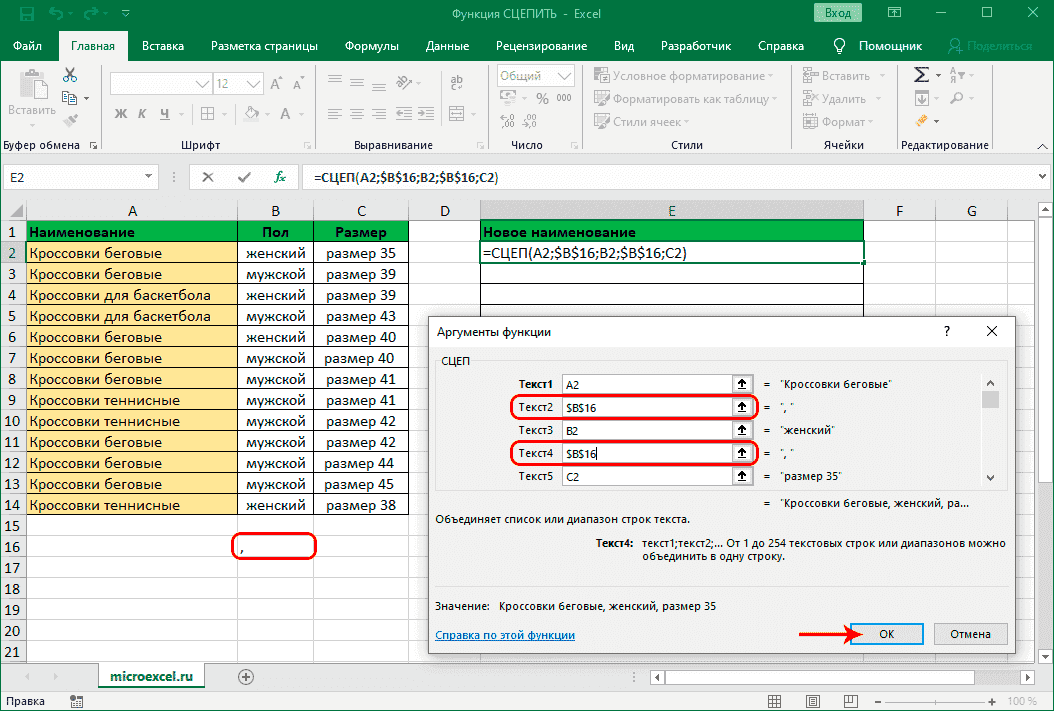Click the AutoSum sigma icon
The width and height of the screenshot is (1054, 711).
coord(921,76)
